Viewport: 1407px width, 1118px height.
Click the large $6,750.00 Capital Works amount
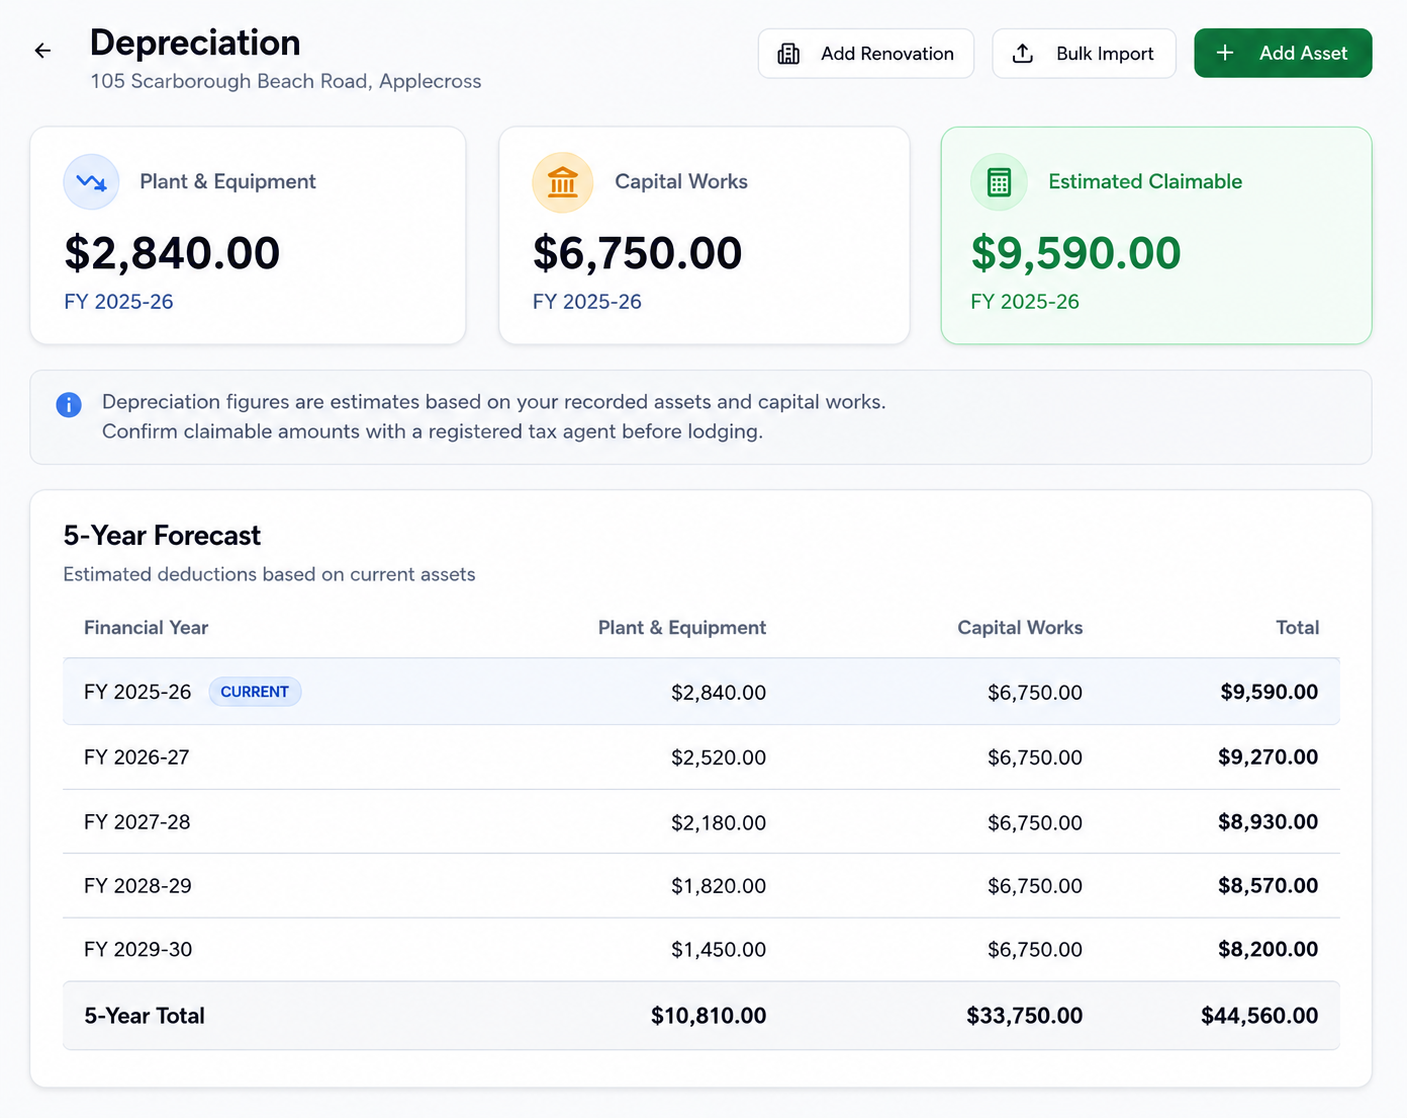[637, 253]
